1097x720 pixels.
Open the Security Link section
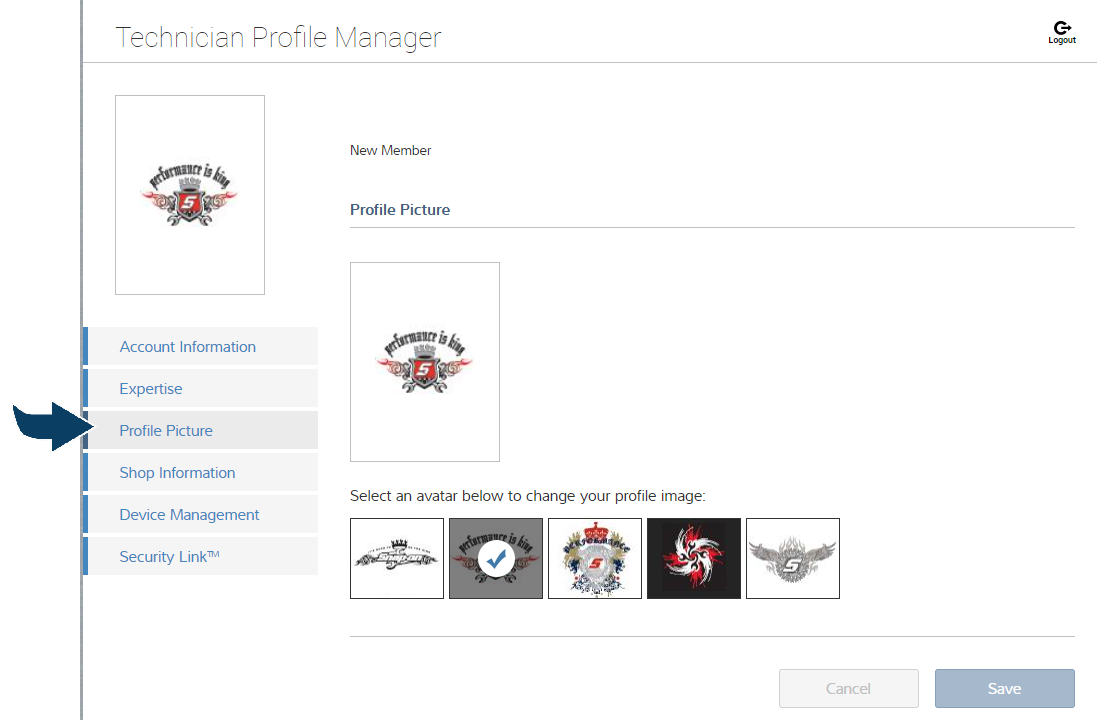click(x=169, y=557)
